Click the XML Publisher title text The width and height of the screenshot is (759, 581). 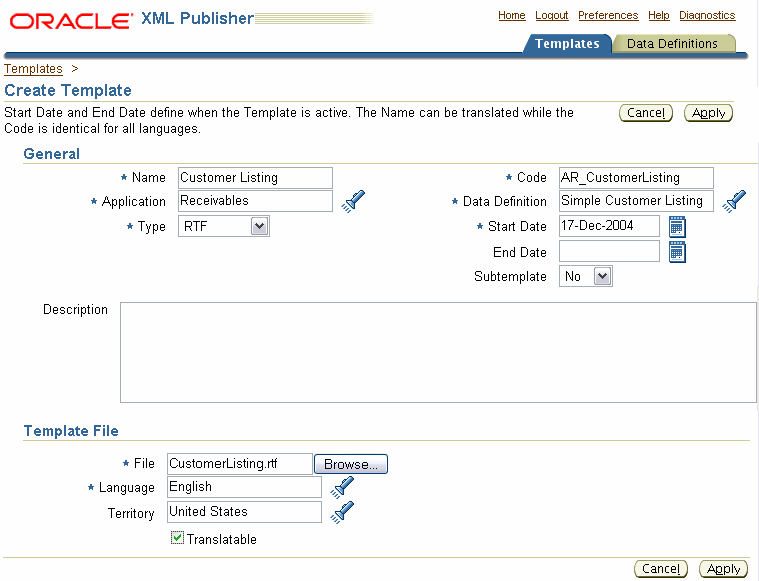[197, 18]
